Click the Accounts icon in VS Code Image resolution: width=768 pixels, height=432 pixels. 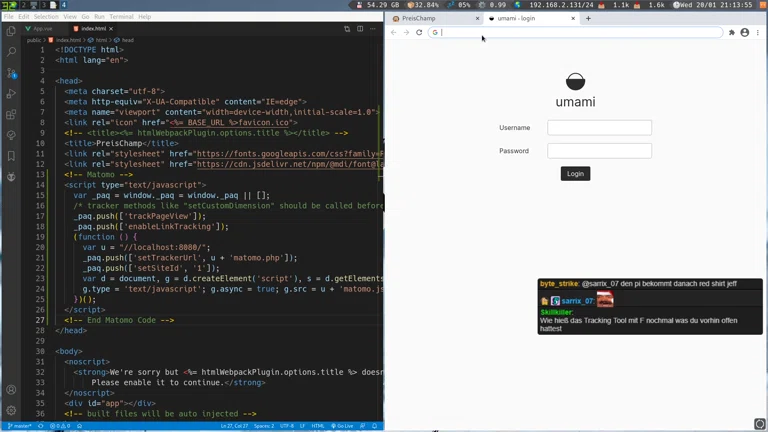coord(11,390)
